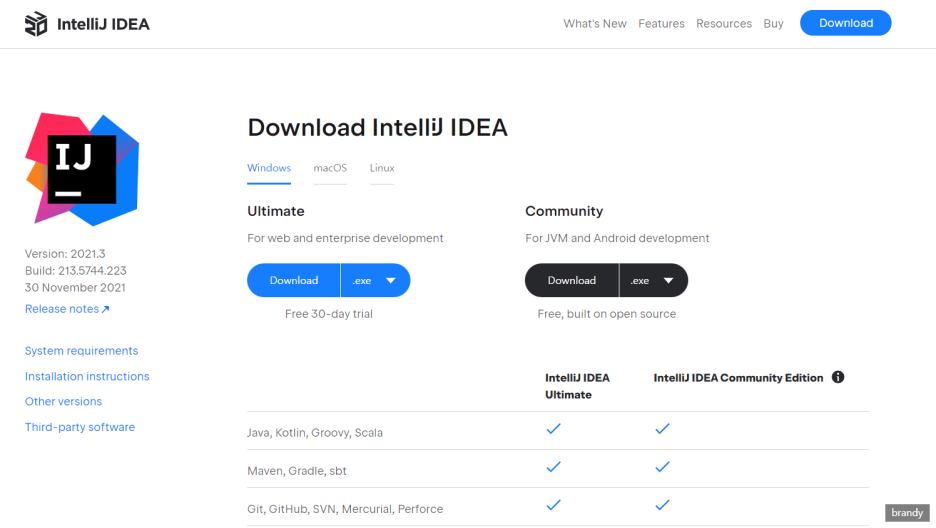The width and height of the screenshot is (936, 528).
Task: Click Community checkmark for Java, Kotlin, Groovy, Scala
Action: click(662, 428)
